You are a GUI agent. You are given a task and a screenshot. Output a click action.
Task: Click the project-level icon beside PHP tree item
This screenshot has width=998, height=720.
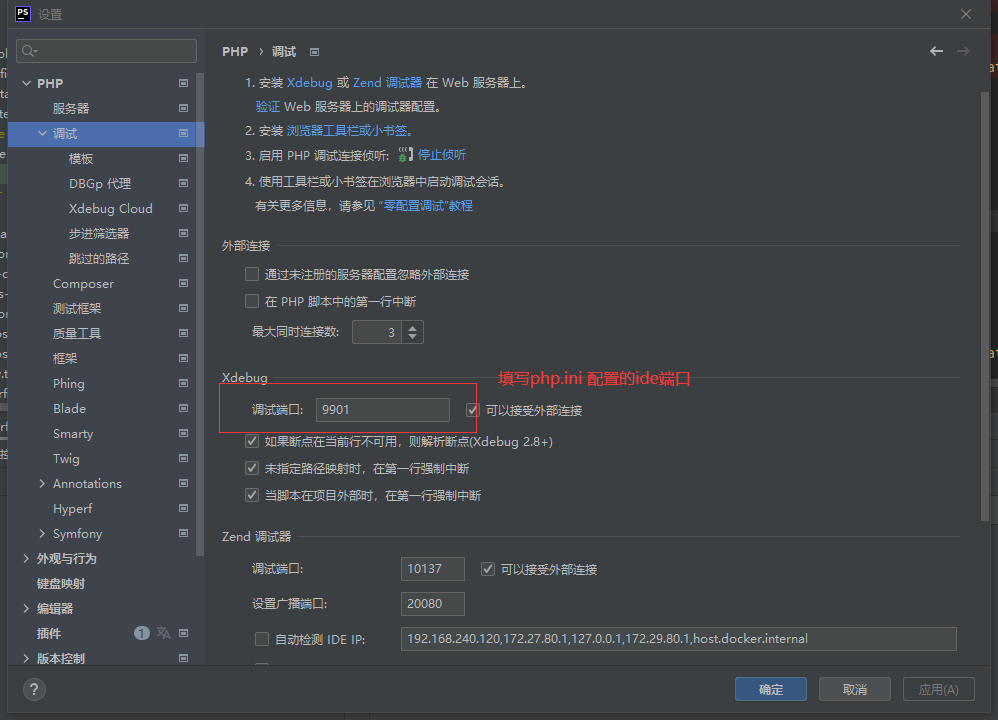[183, 83]
